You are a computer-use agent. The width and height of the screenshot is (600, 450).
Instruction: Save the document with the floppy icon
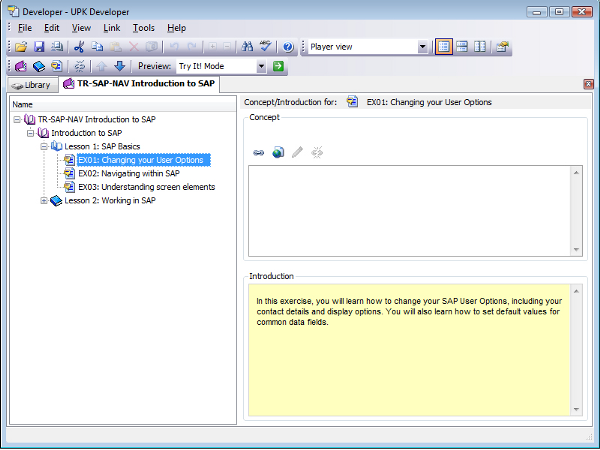click(39, 47)
